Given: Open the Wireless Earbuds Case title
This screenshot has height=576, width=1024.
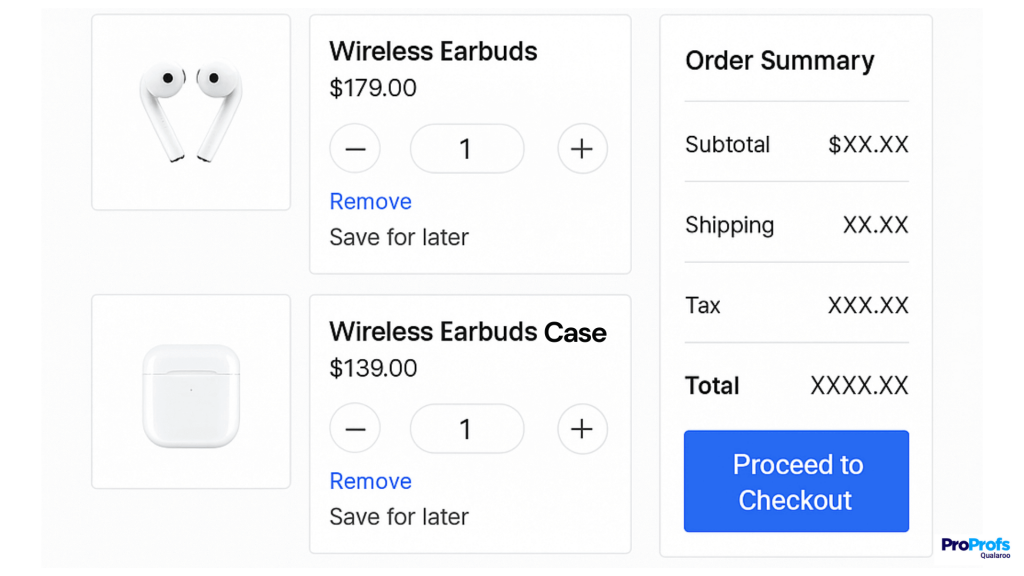Looking at the screenshot, I should 468,332.
